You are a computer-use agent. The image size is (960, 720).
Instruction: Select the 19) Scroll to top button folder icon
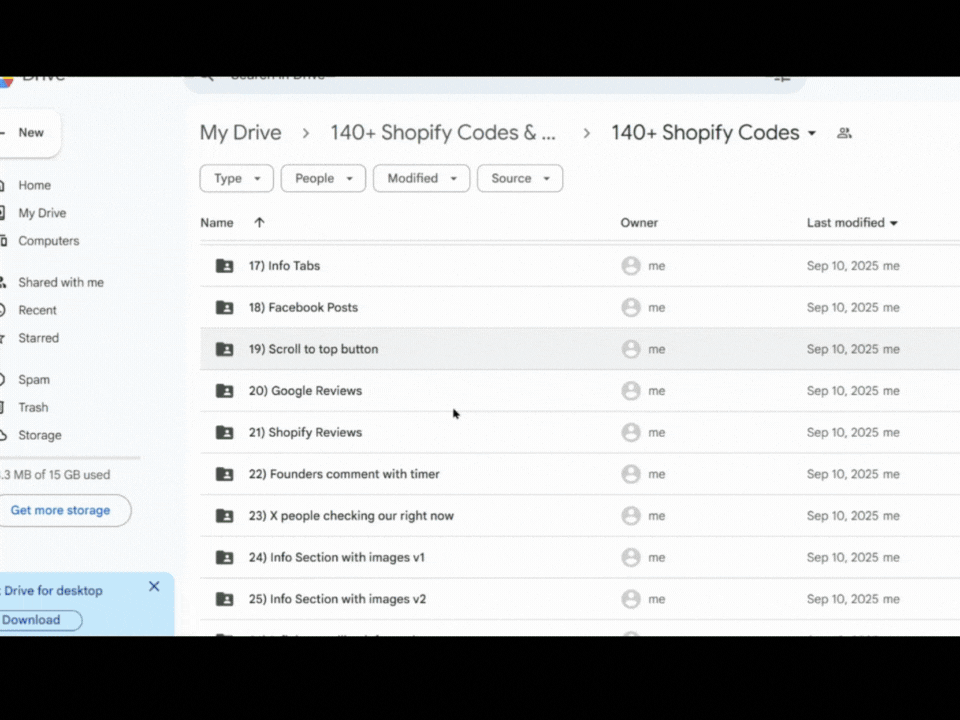point(225,349)
